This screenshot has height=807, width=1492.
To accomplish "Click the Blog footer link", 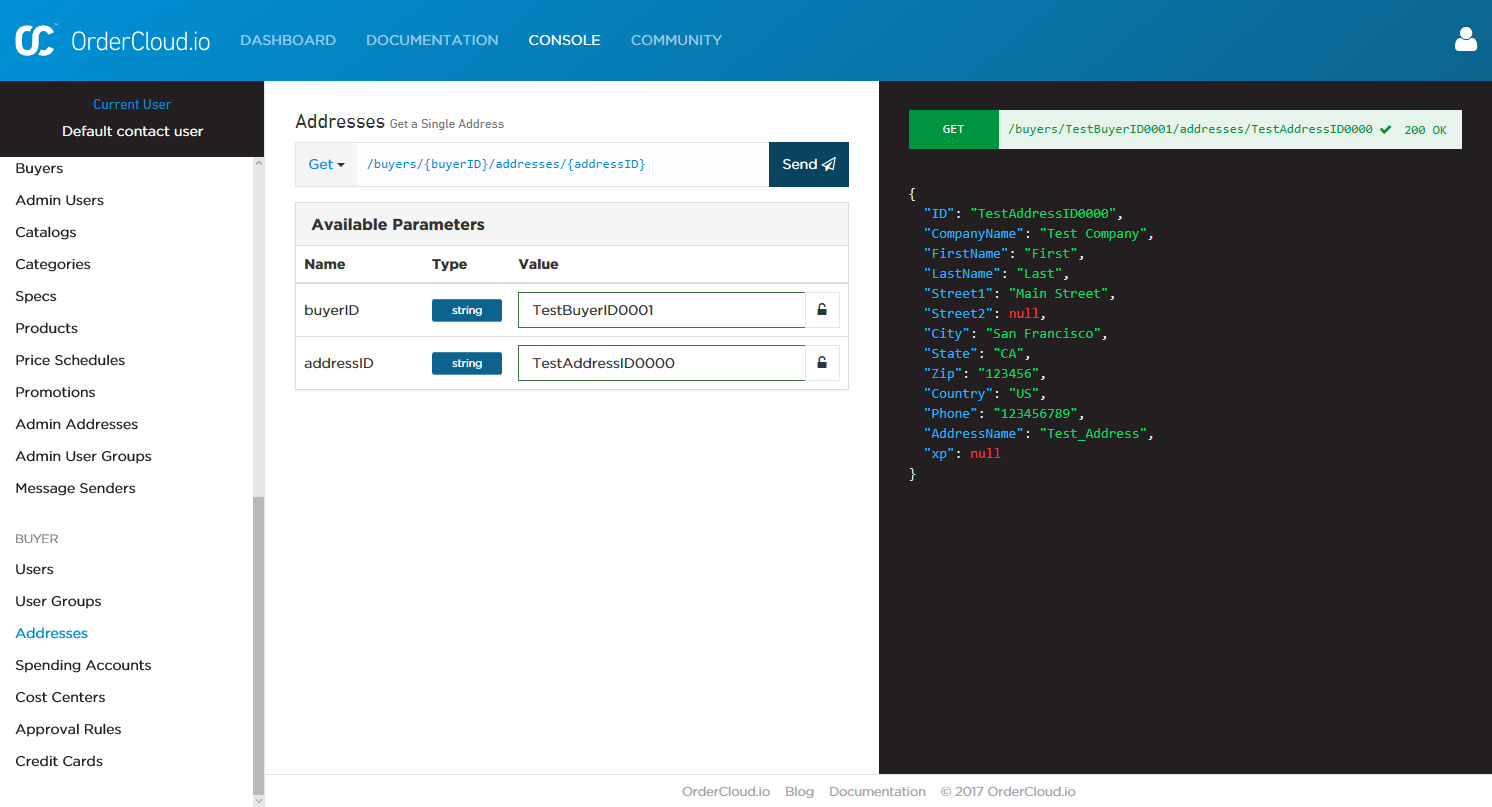I will click(x=799, y=791).
